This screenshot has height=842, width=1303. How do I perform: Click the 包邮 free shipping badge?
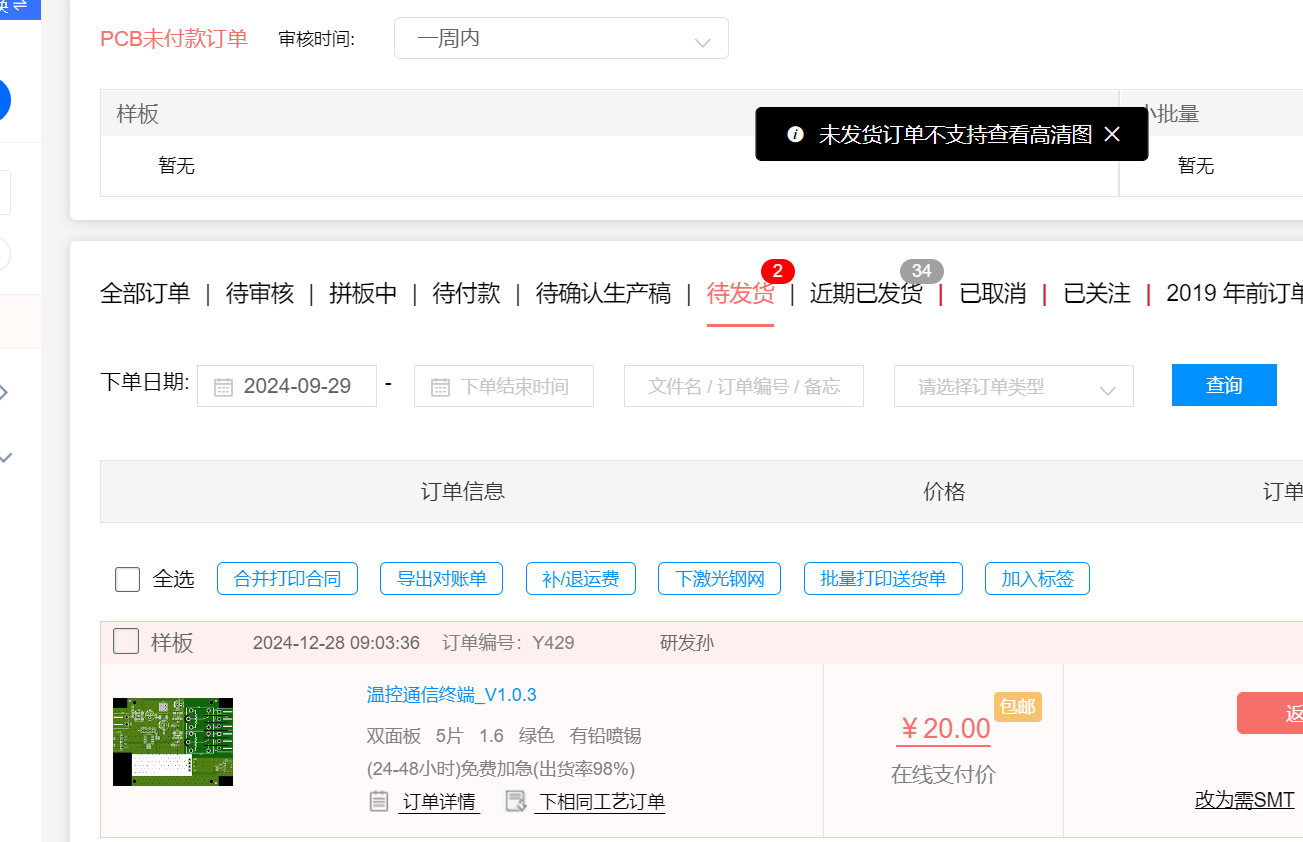click(1017, 706)
